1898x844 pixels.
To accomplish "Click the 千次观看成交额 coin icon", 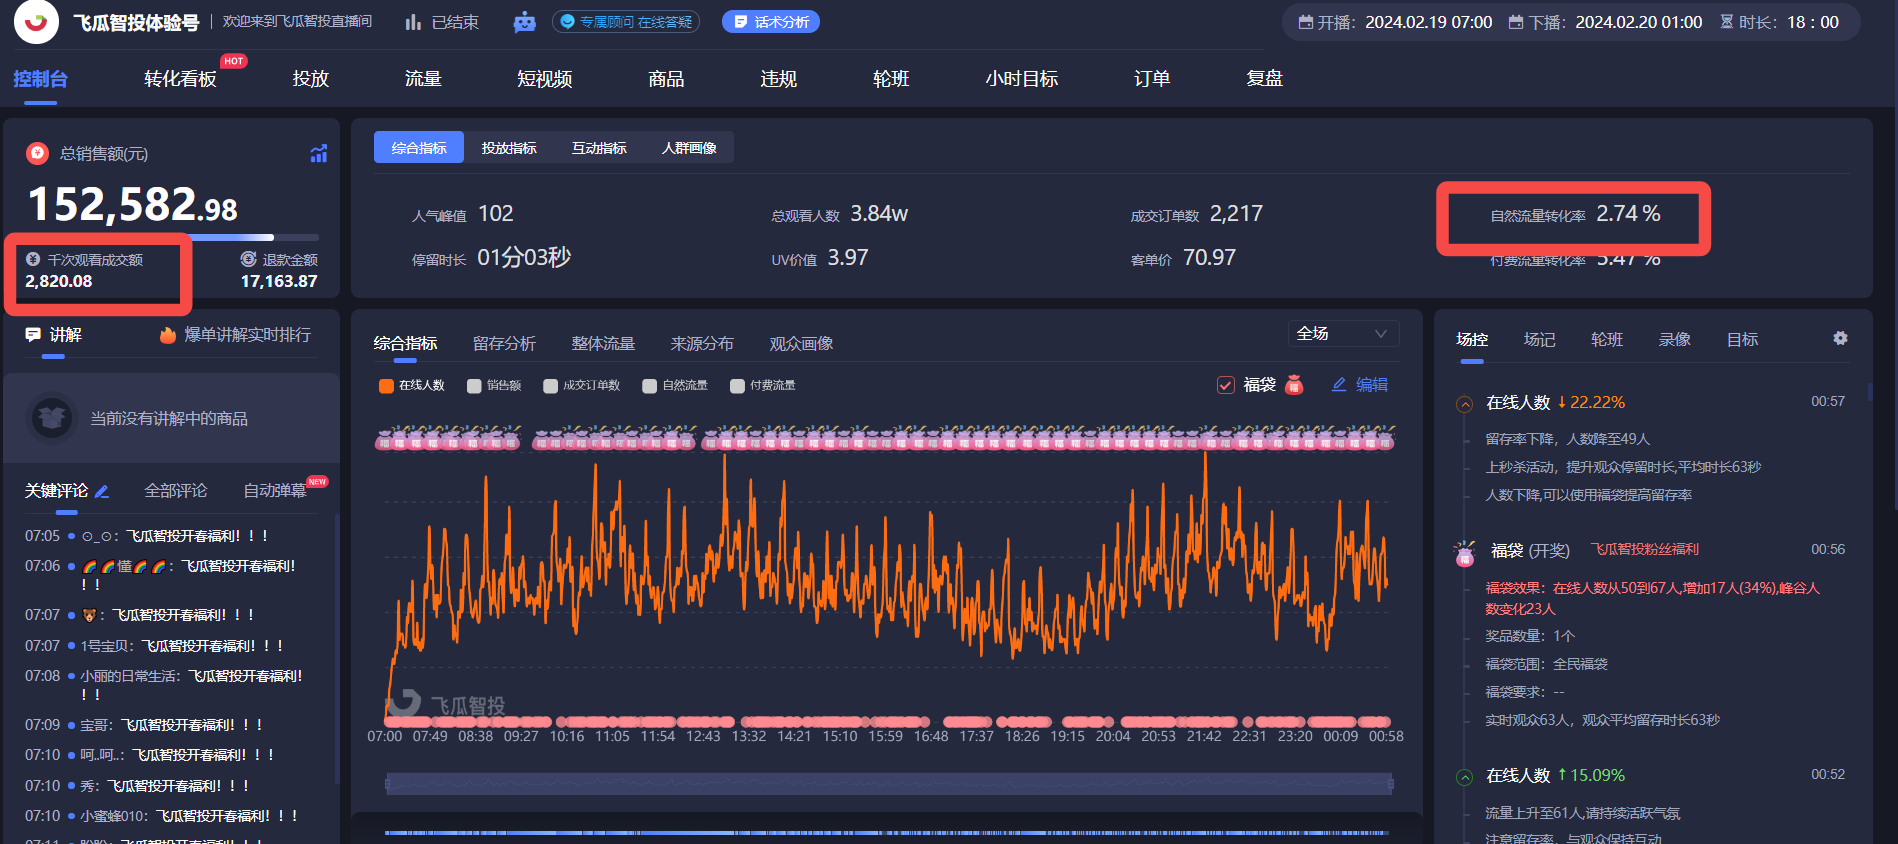I will [33, 259].
